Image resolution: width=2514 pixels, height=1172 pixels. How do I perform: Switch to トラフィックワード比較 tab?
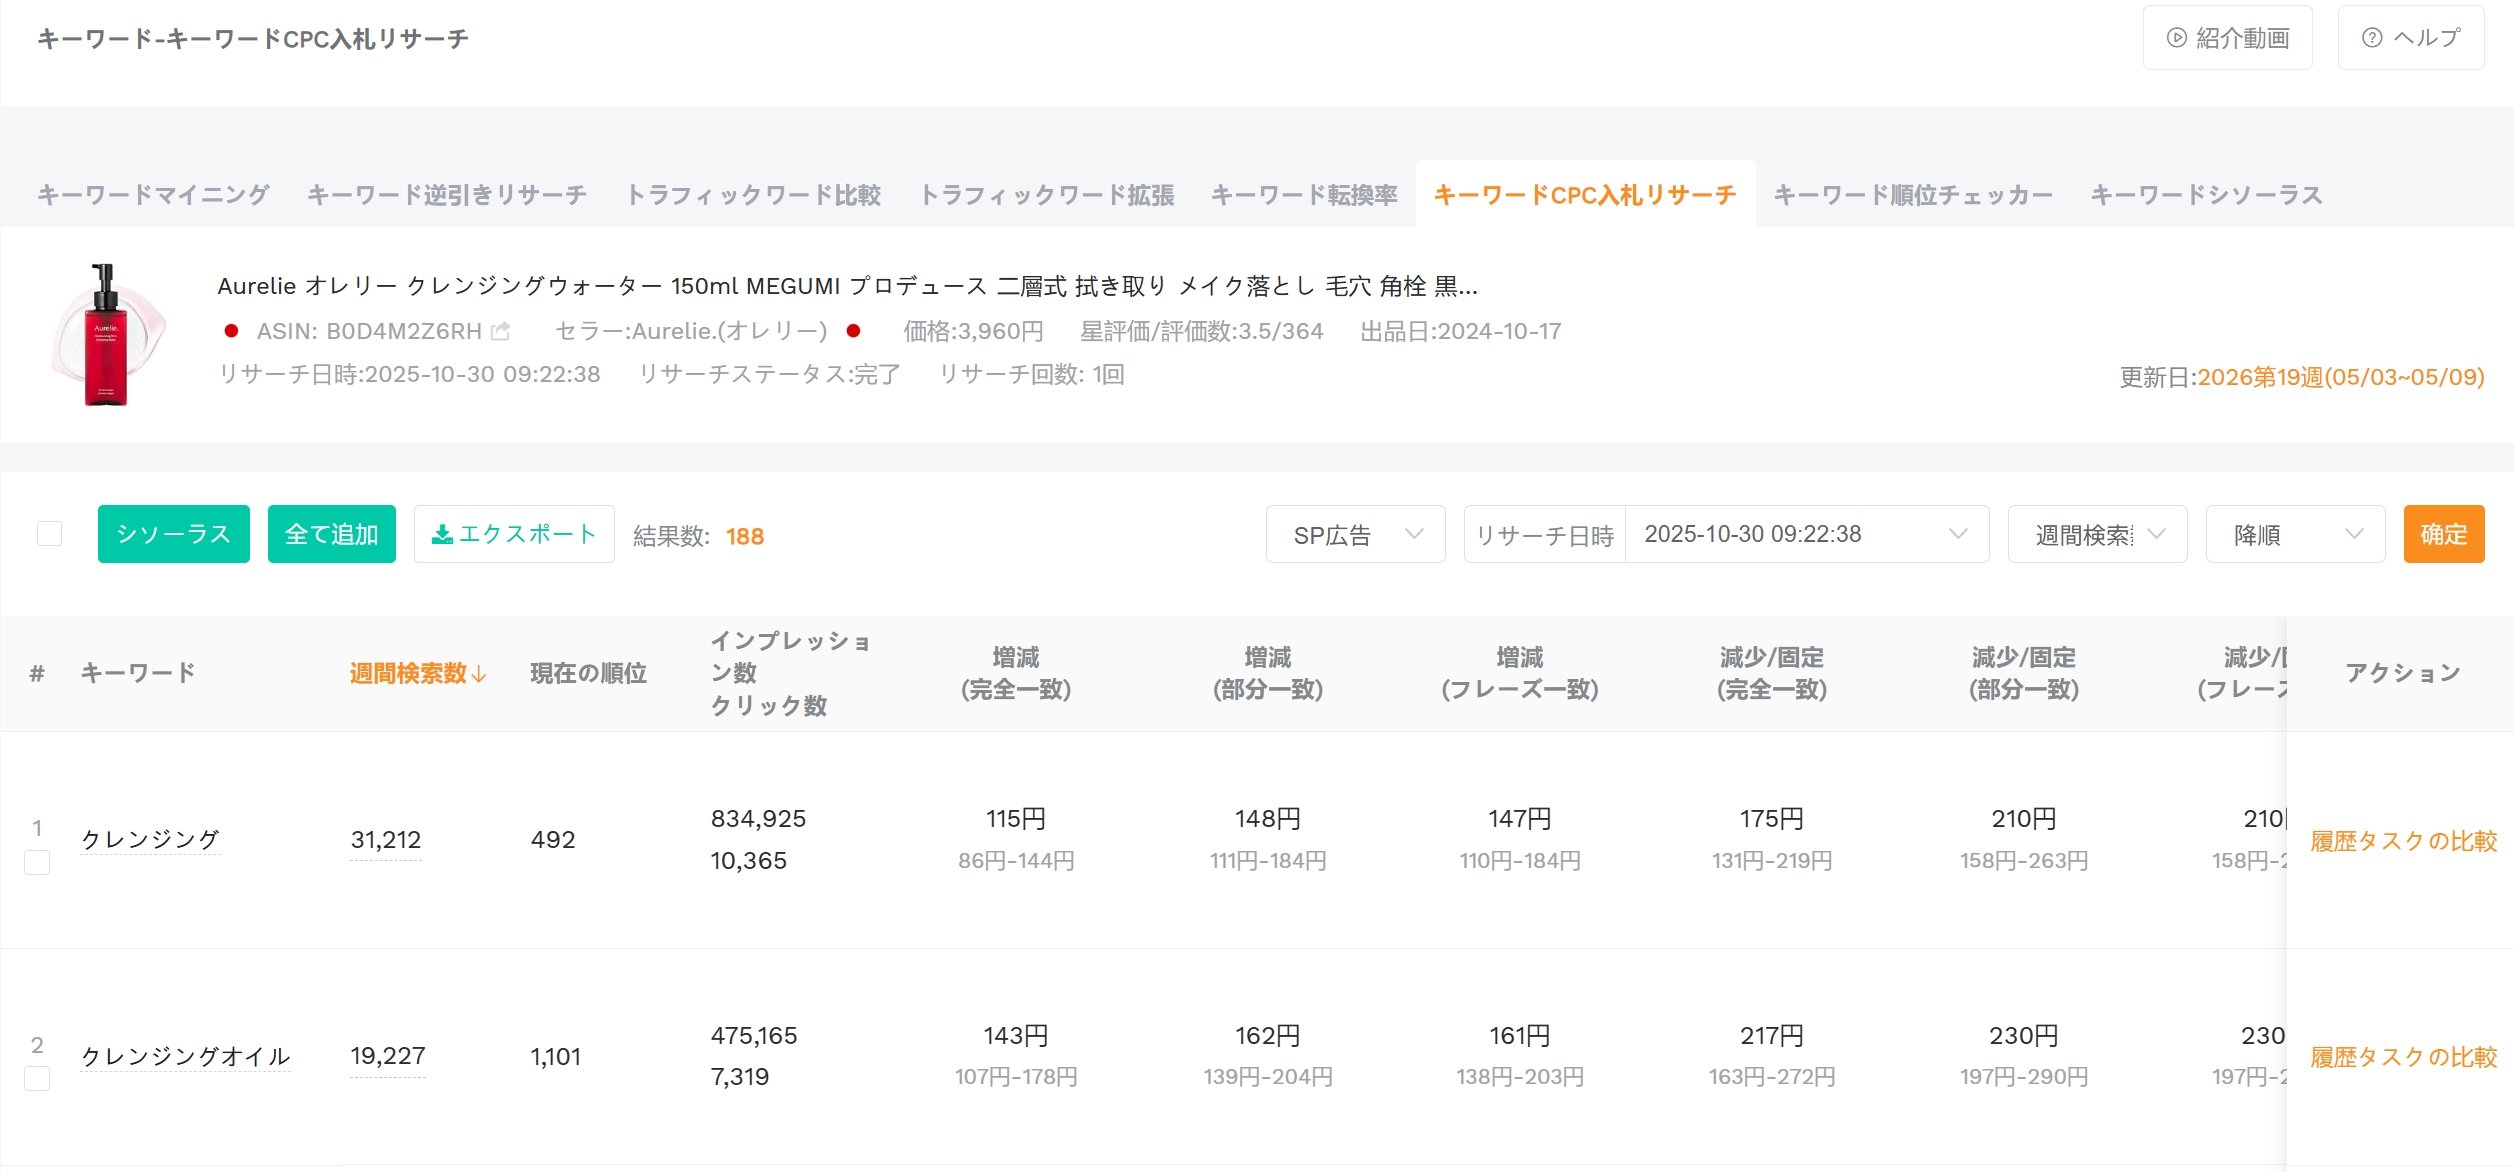[x=753, y=195]
